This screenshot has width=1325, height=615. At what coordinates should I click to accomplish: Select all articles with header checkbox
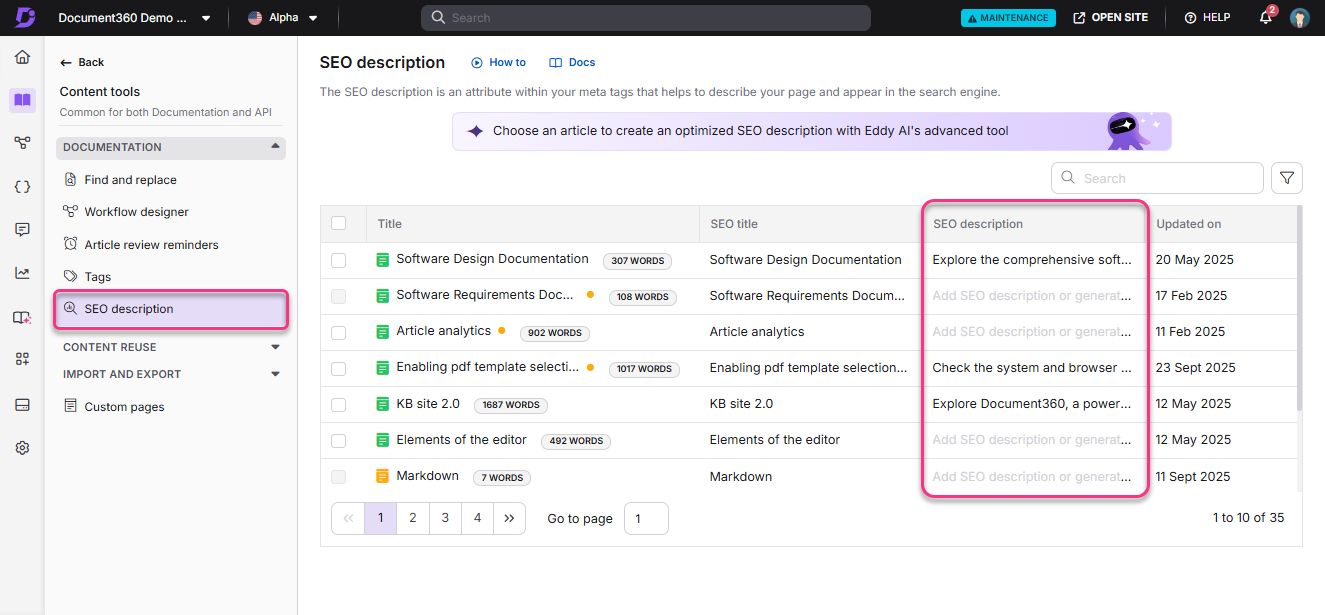pos(338,223)
